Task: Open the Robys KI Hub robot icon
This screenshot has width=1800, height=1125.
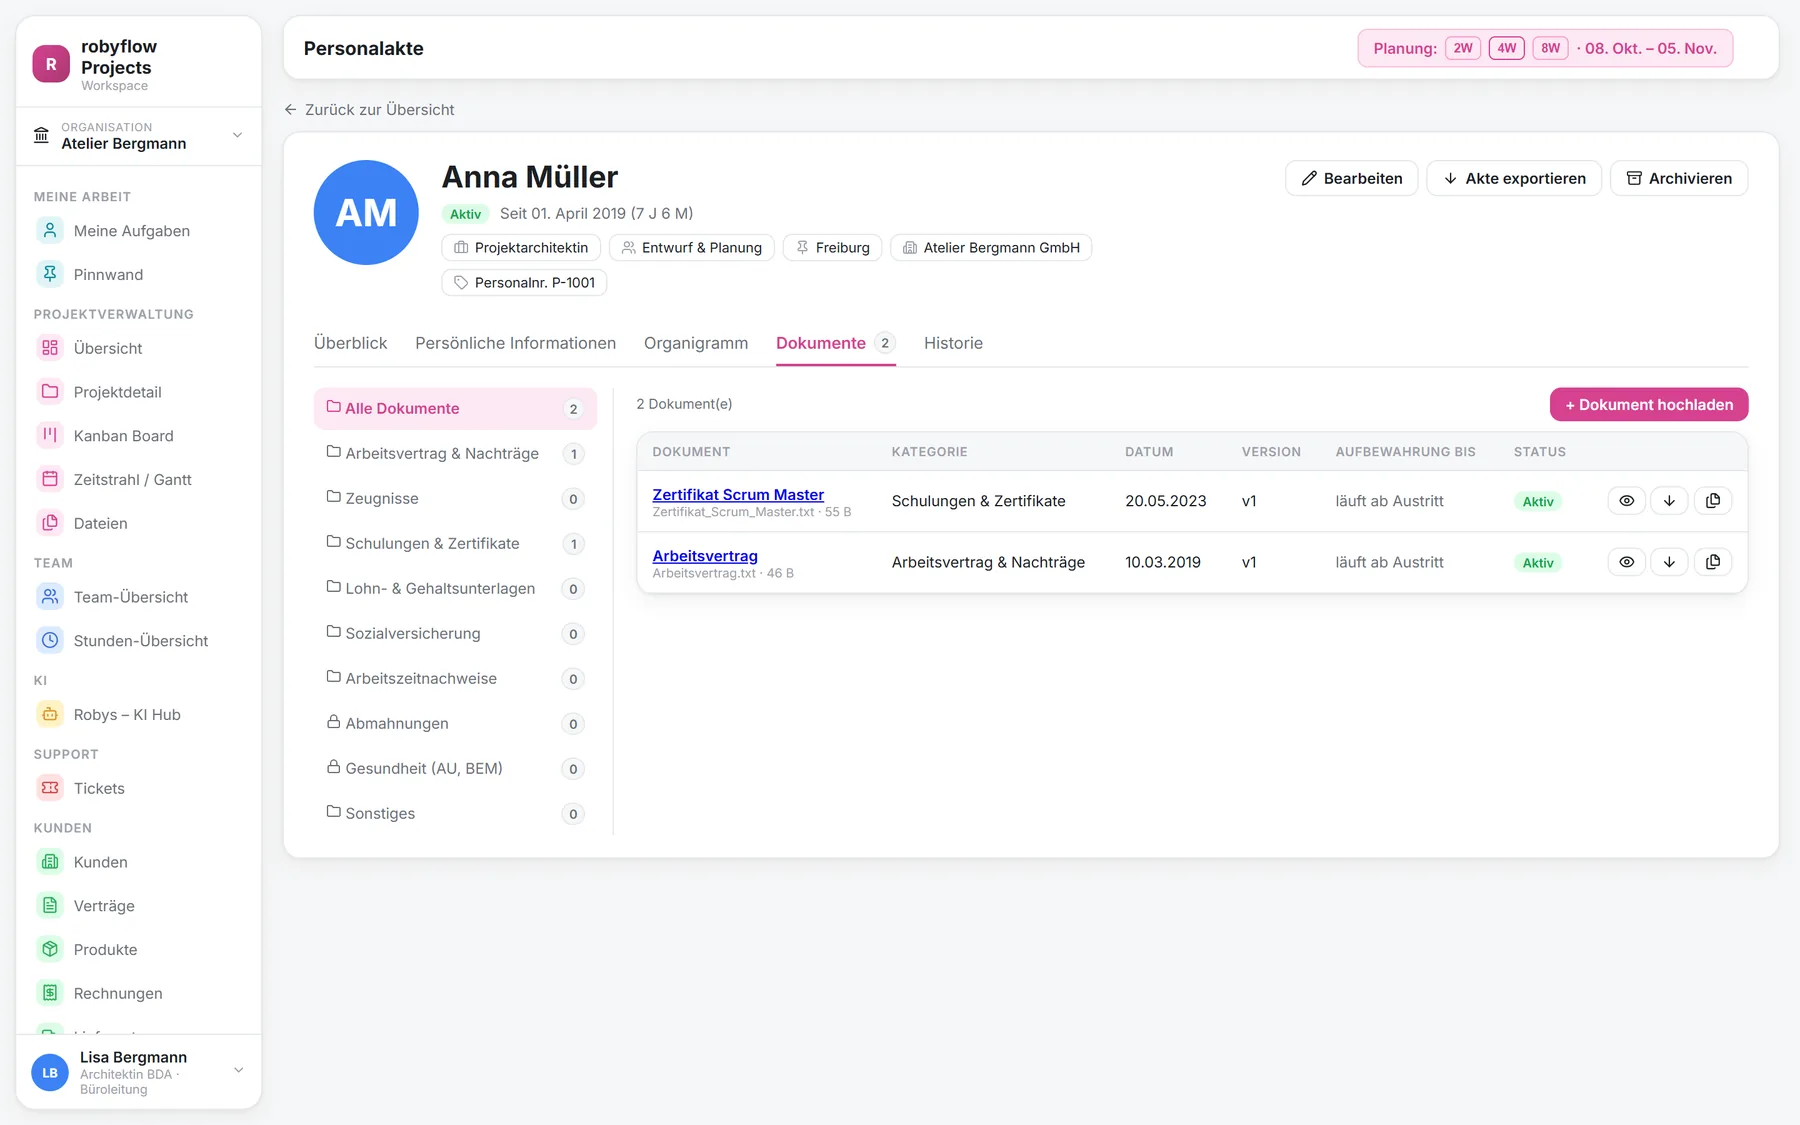Action: click(x=50, y=714)
